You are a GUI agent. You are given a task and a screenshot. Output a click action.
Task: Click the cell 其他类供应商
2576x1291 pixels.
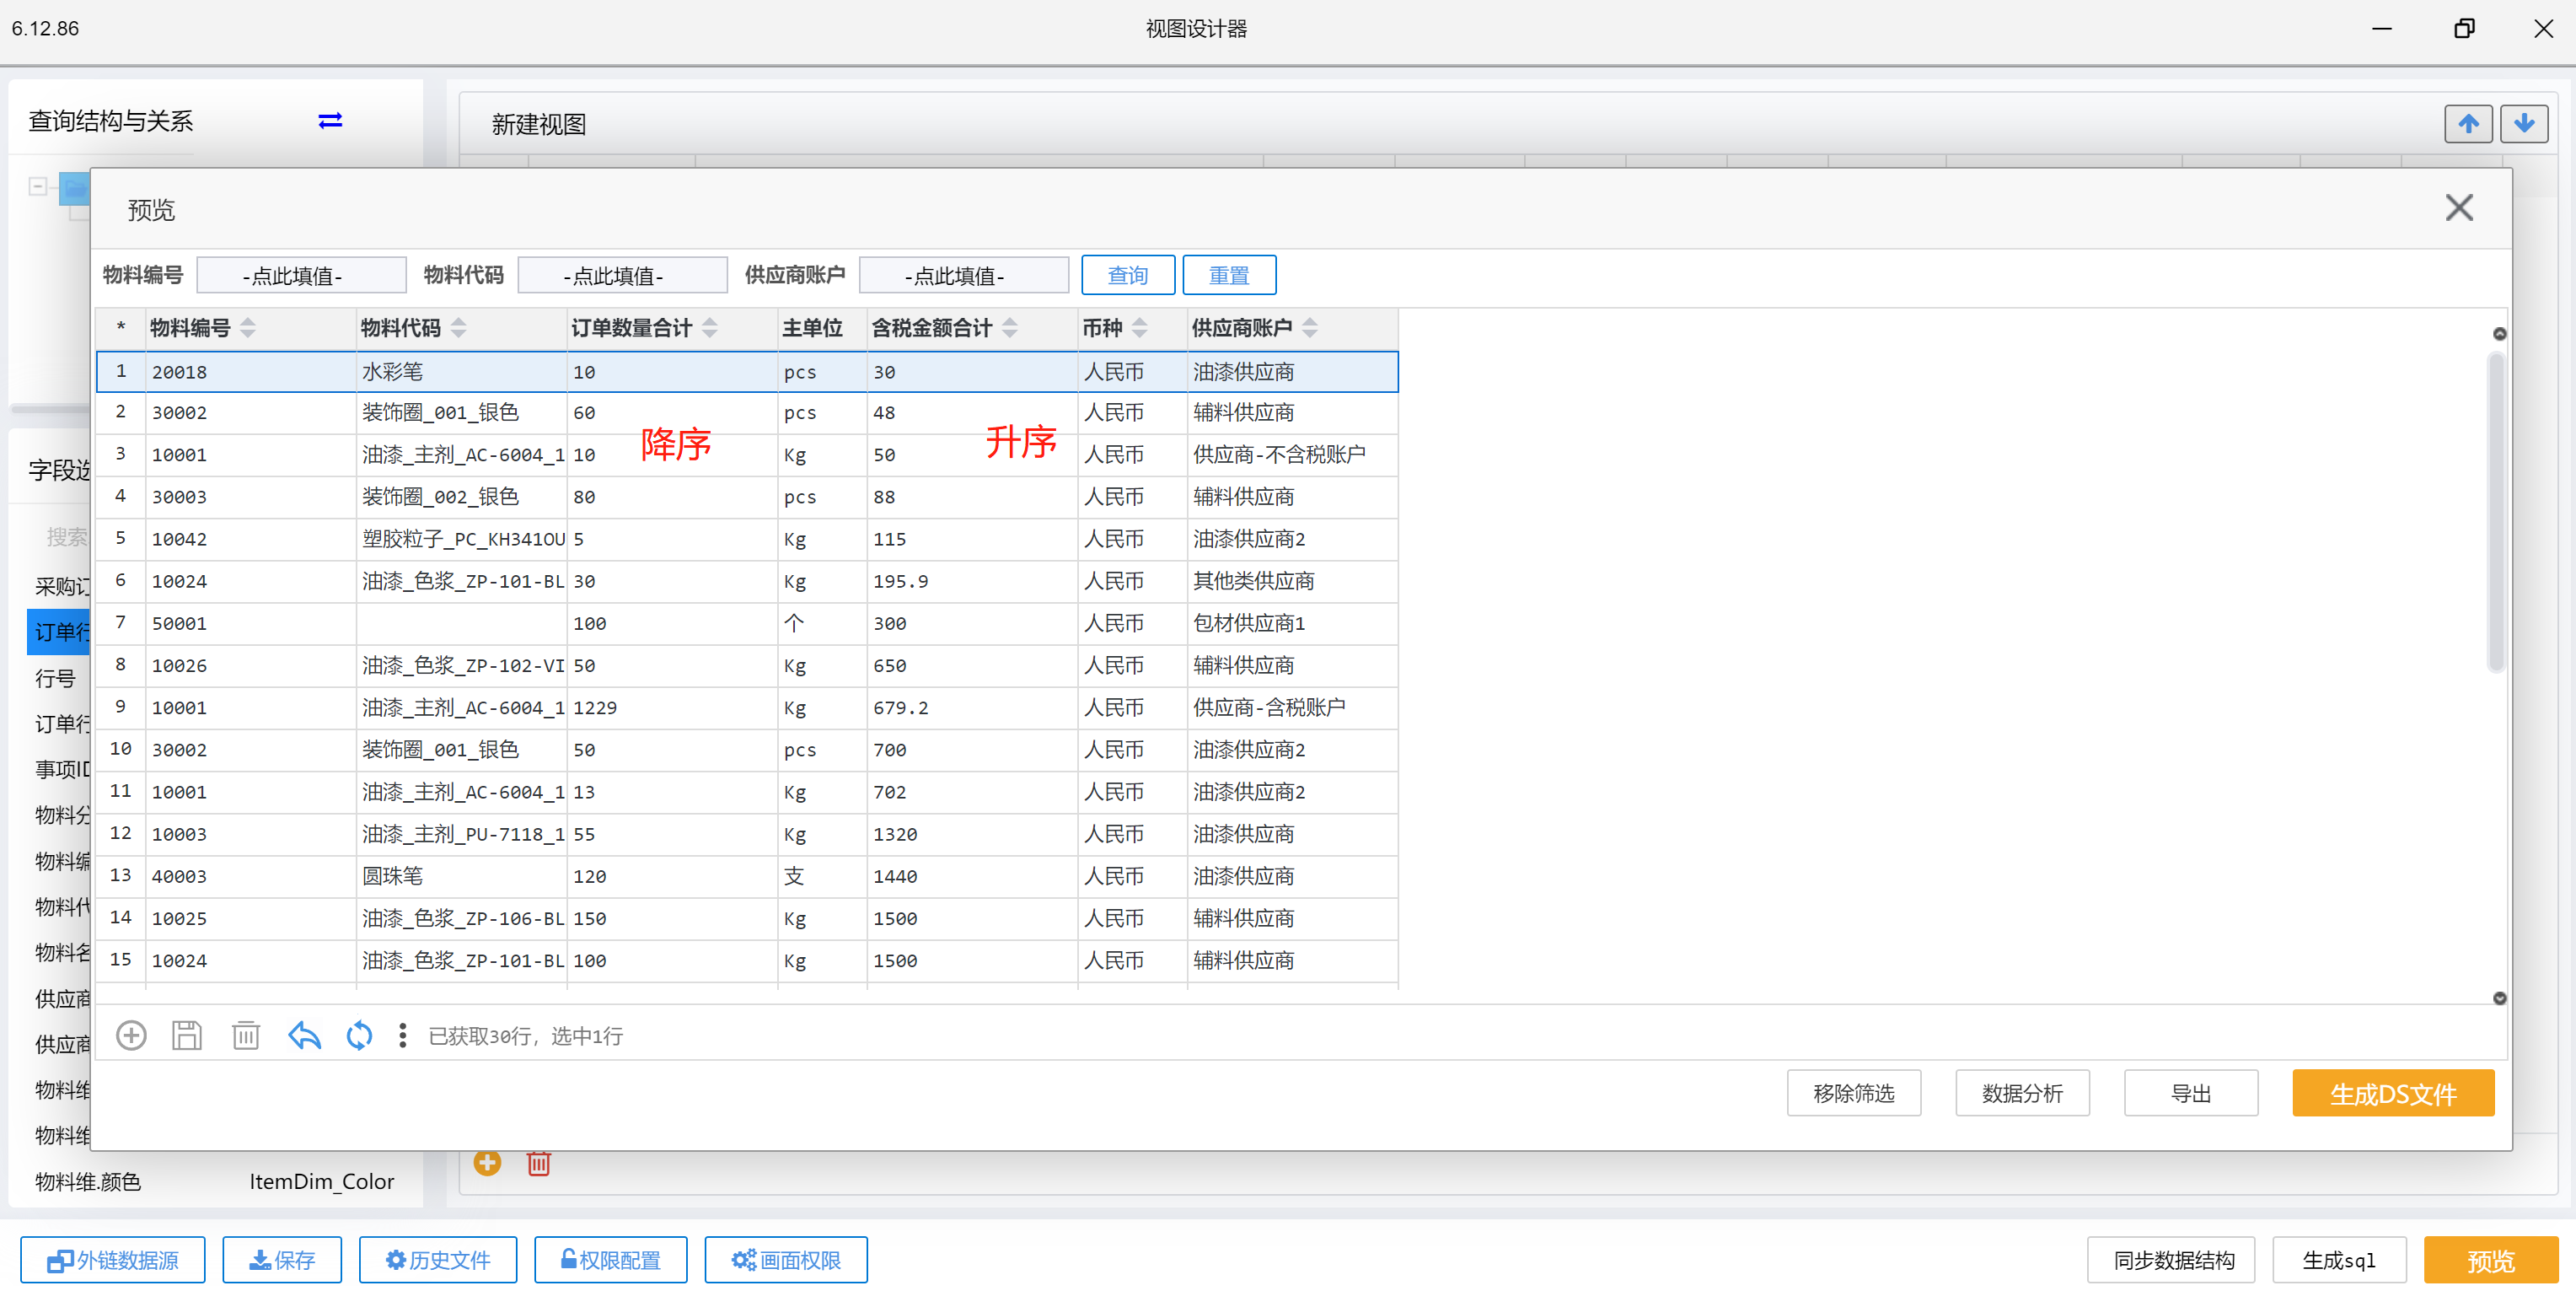pyautogui.click(x=1291, y=581)
